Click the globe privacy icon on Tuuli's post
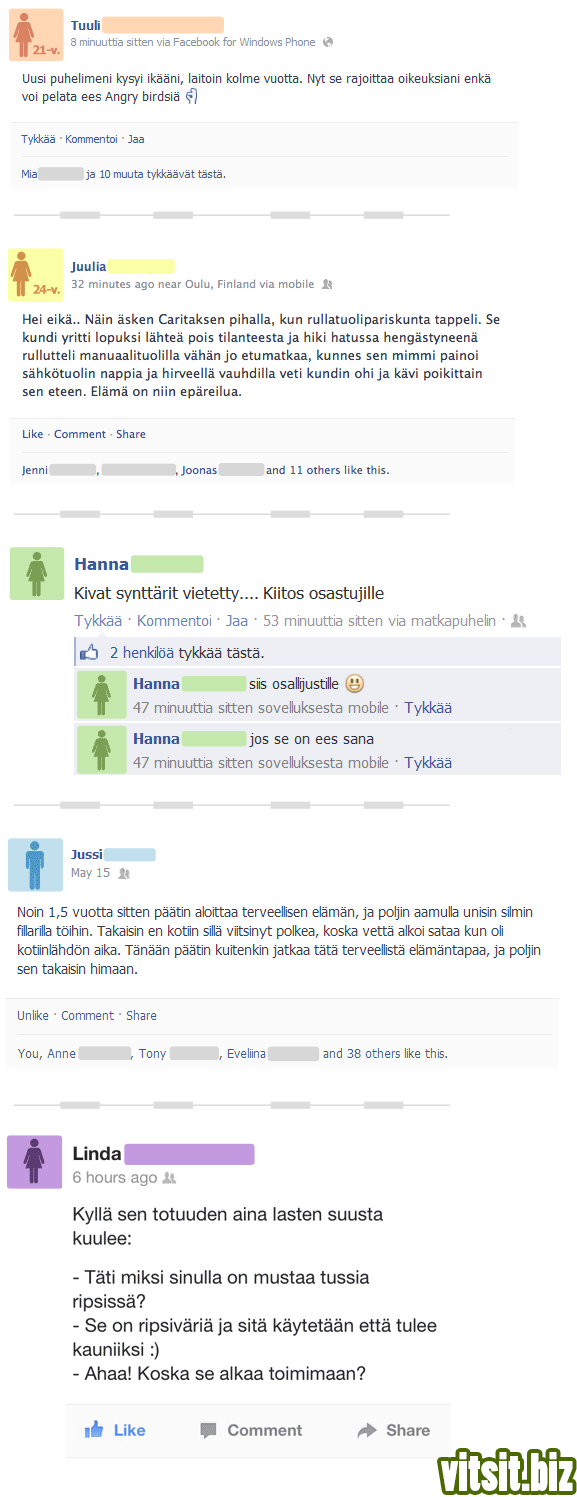Screen dimensions: 577x1497 pos(328,42)
